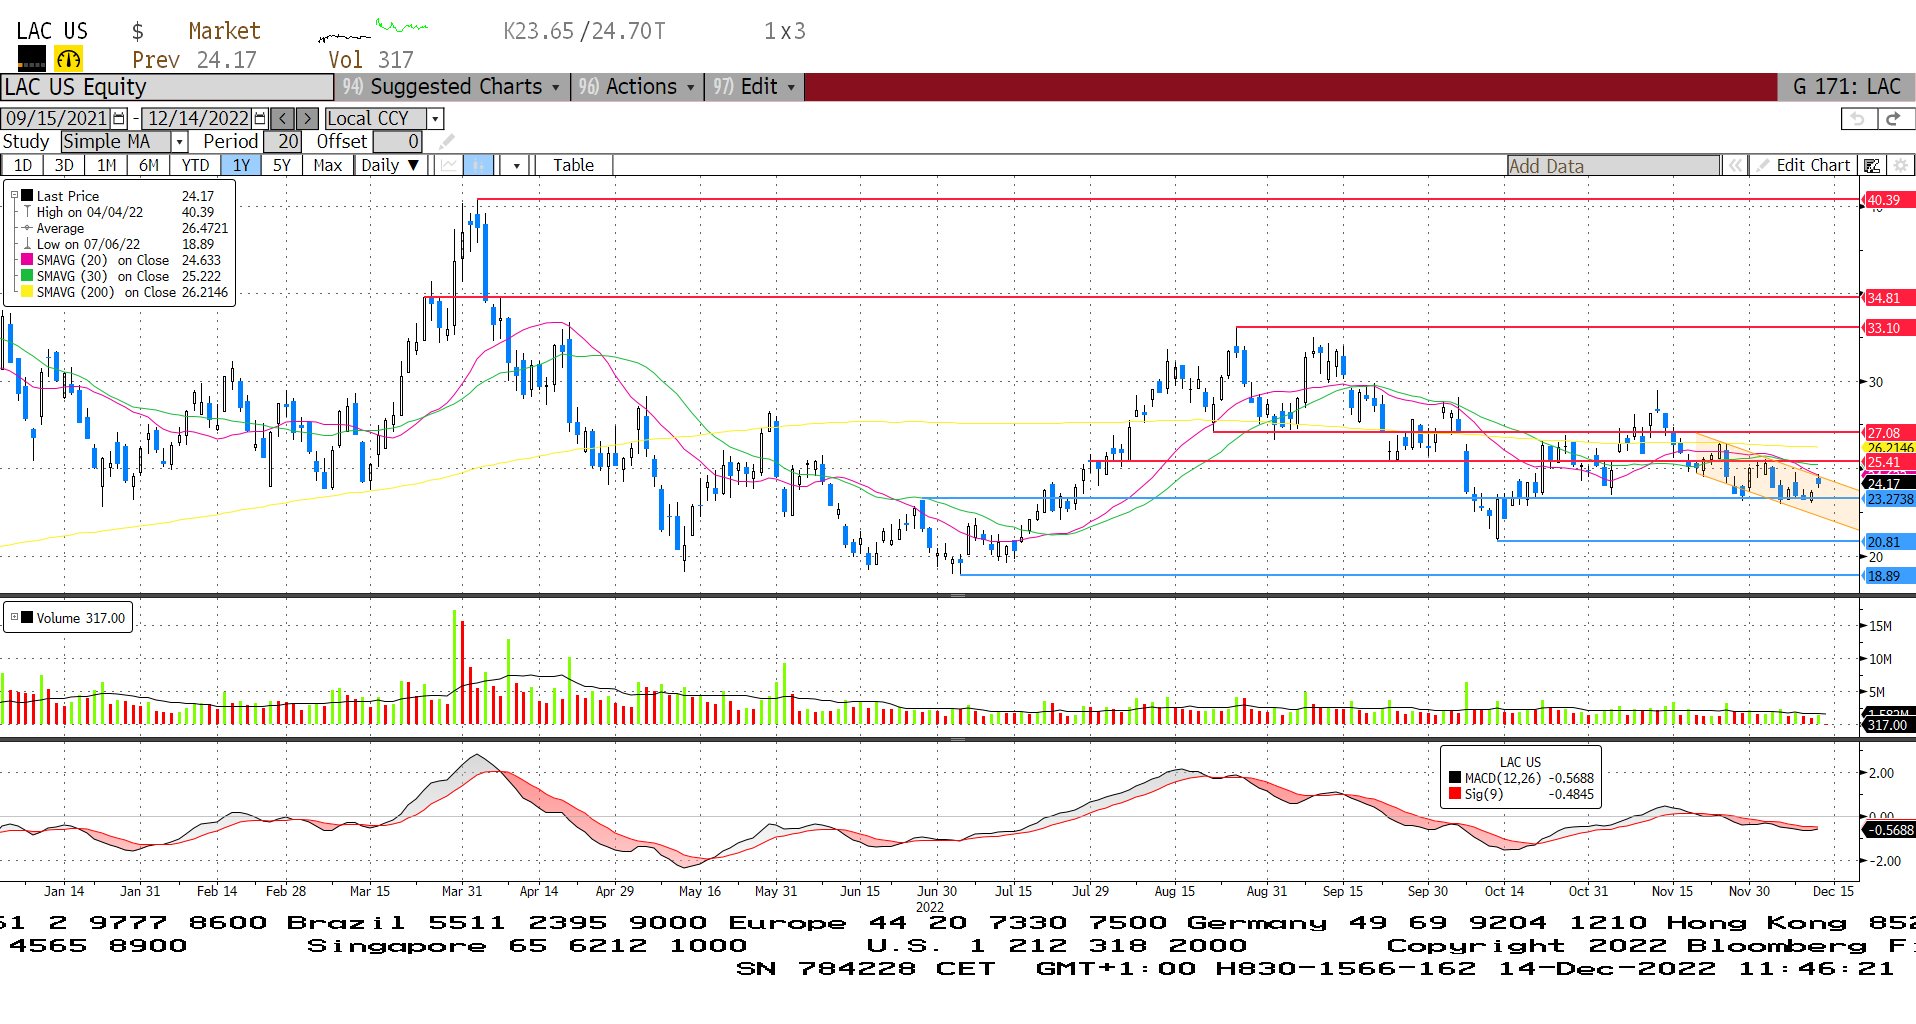Image resolution: width=1916 pixels, height=1024 pixels.
Task: Collapse the price legend box
Action: point(14,195)
